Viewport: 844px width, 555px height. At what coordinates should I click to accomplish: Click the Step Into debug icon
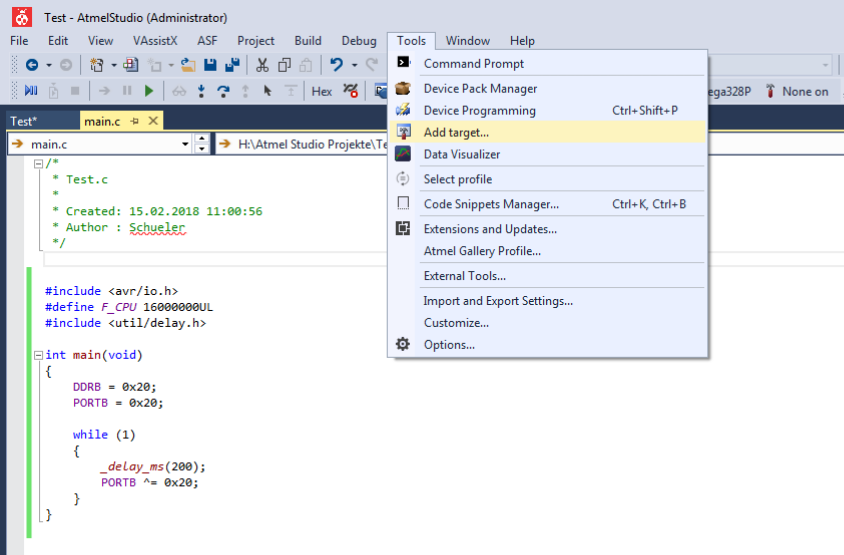point(201,91)
